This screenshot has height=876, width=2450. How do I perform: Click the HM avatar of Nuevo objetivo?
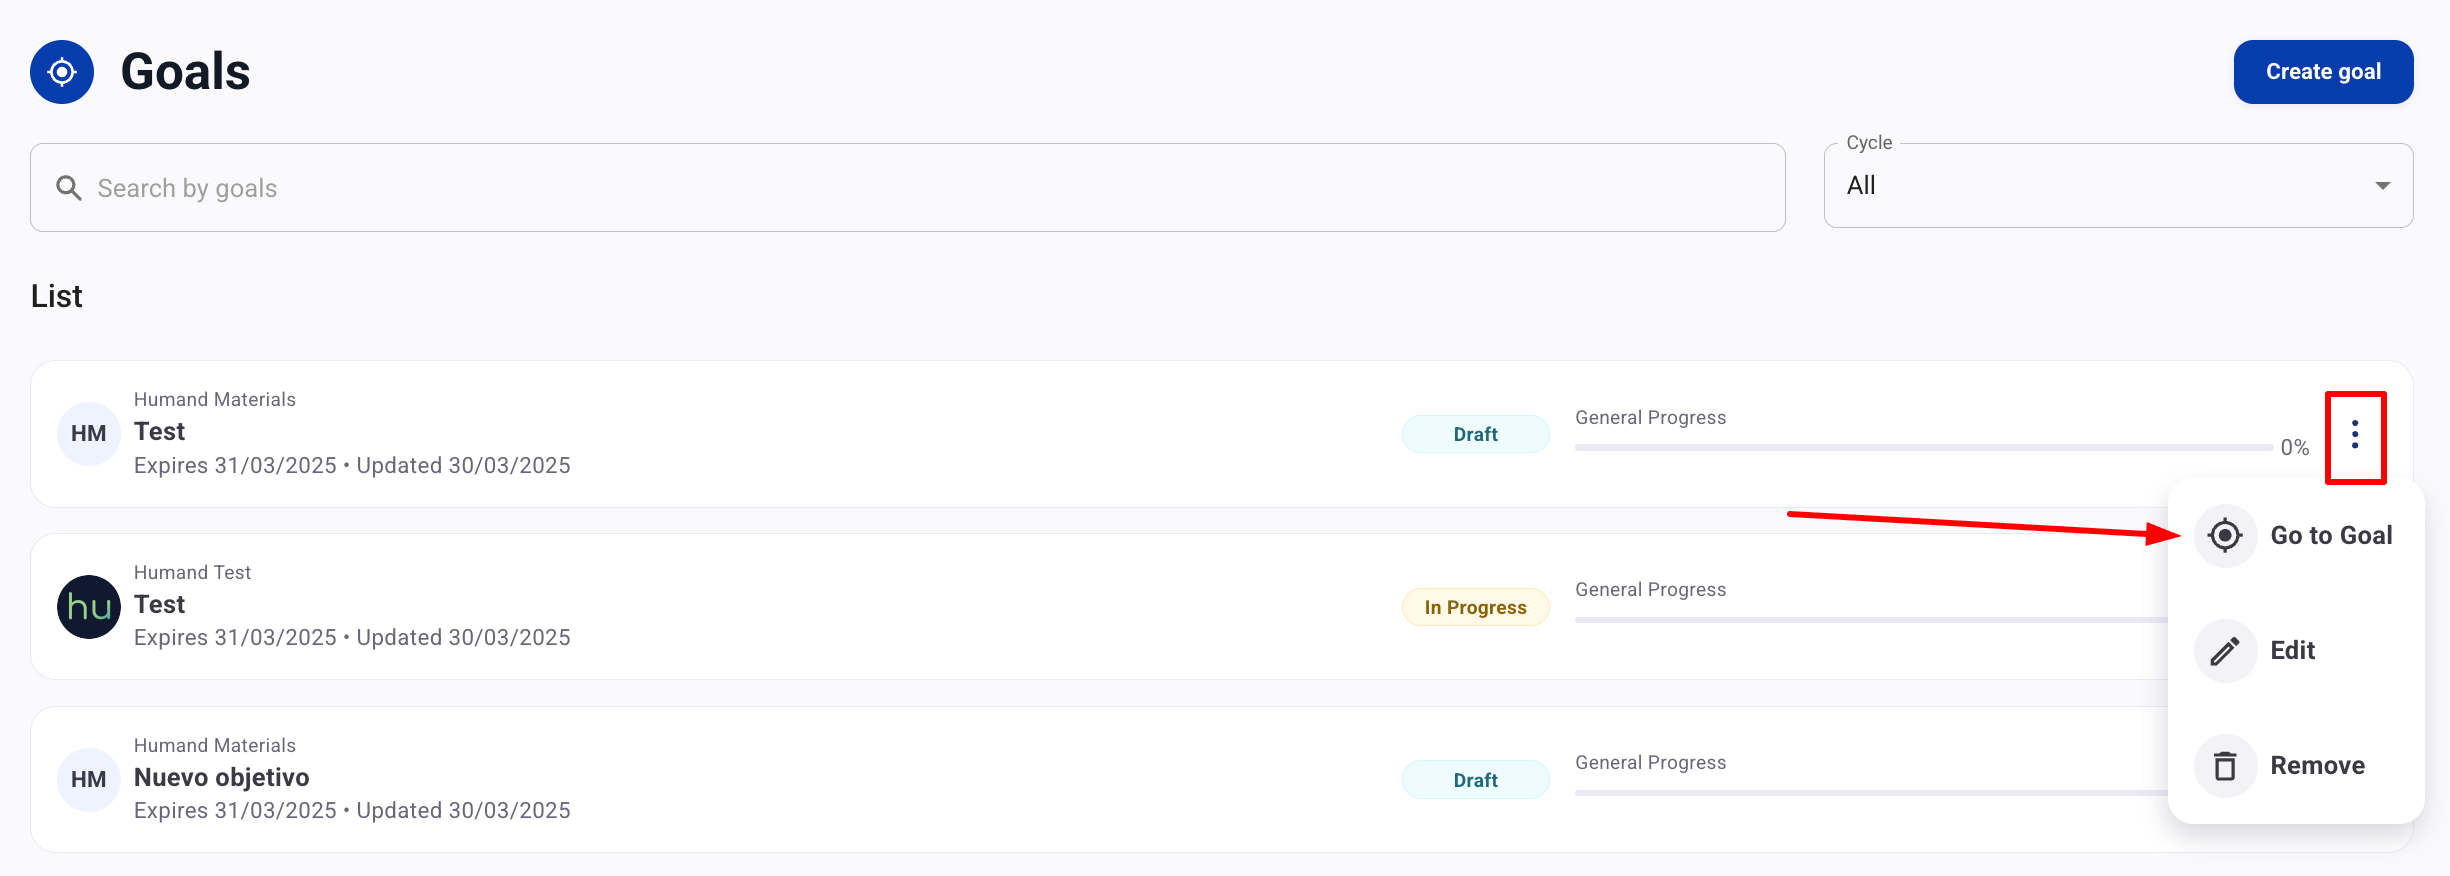pos(88,780)
